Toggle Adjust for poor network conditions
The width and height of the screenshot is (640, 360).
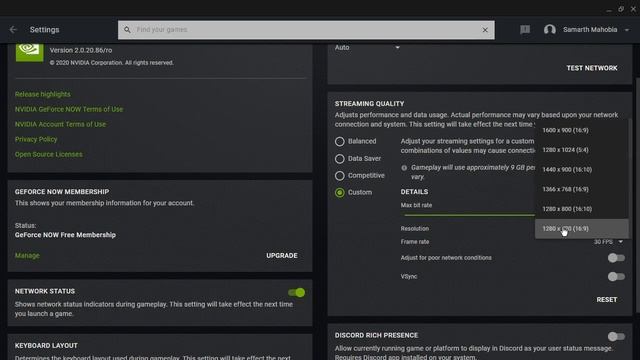click(x=616, y=258)
